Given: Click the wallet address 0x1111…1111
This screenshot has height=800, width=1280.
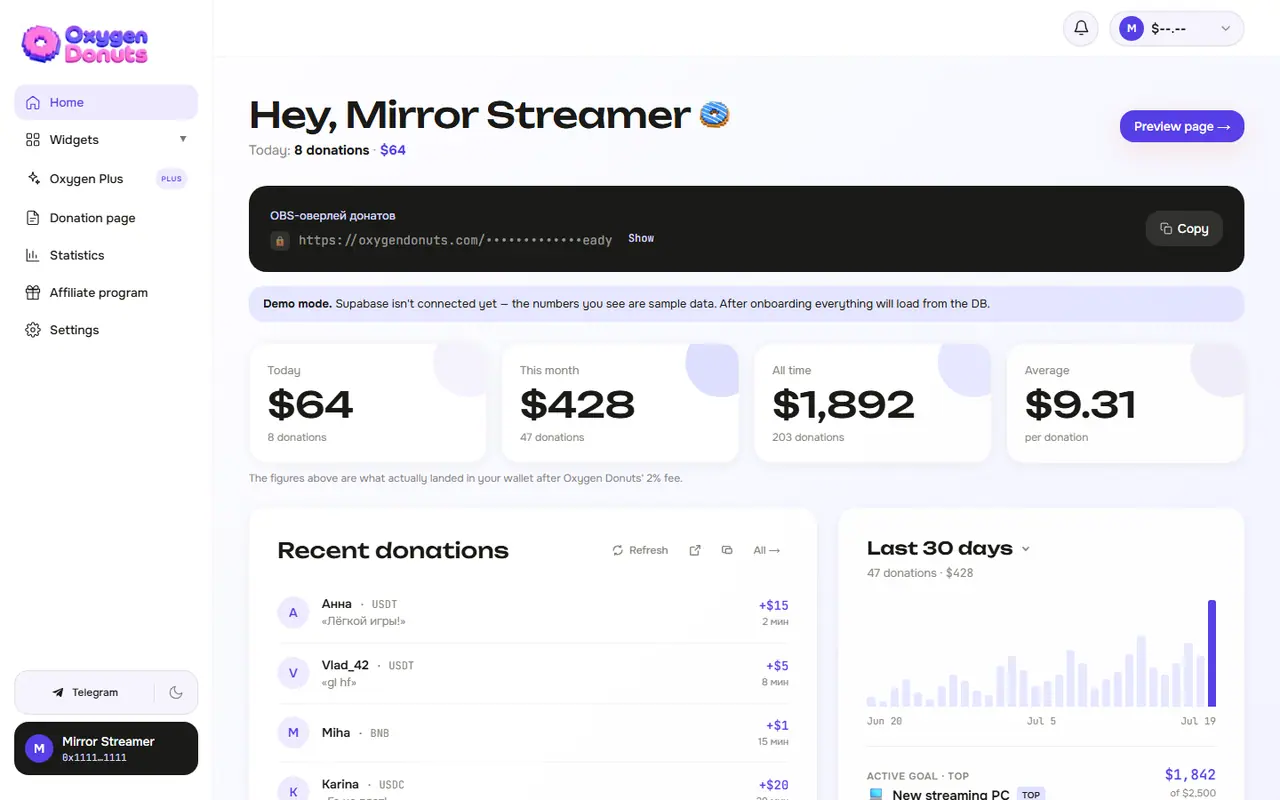Looking at the screenshot, I should 94,758.
